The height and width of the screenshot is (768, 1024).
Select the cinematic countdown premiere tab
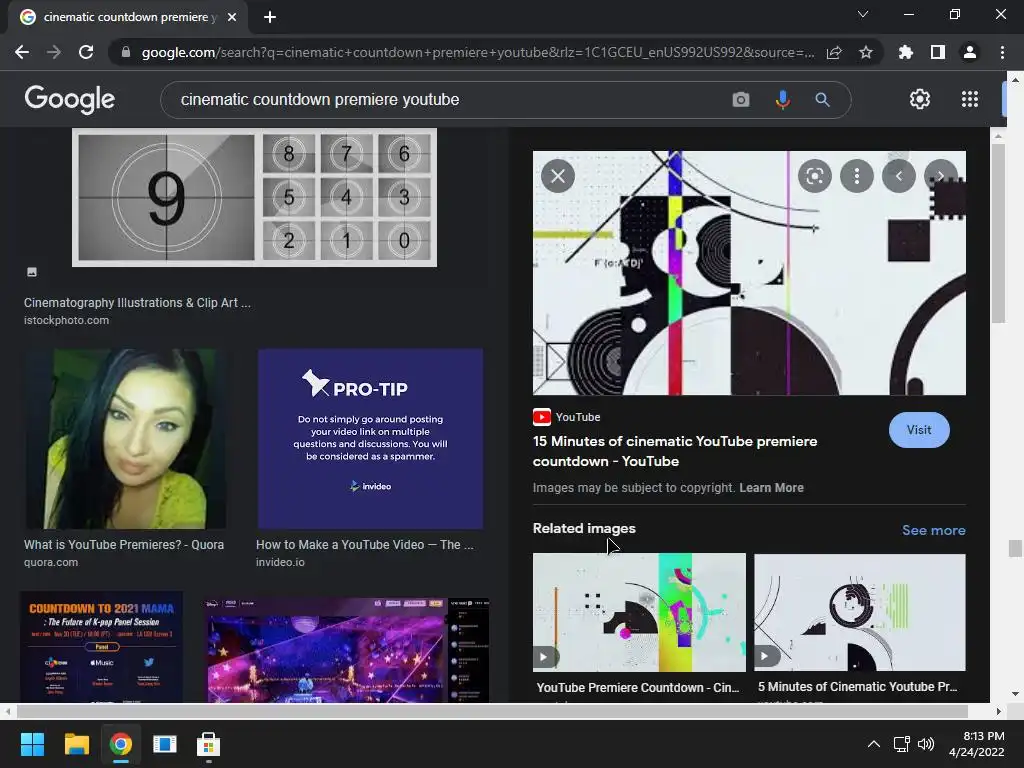coord(128,17)
